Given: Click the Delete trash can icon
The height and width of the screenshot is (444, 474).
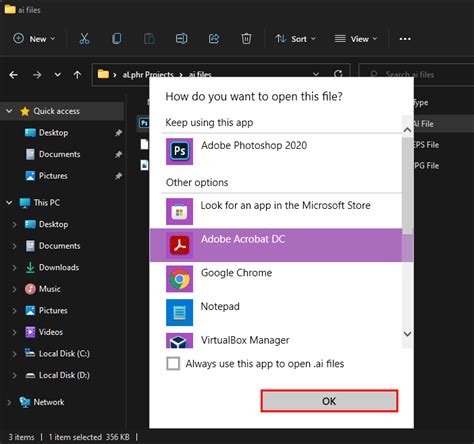Looking at the screenshot, I should tap(246, 39).
